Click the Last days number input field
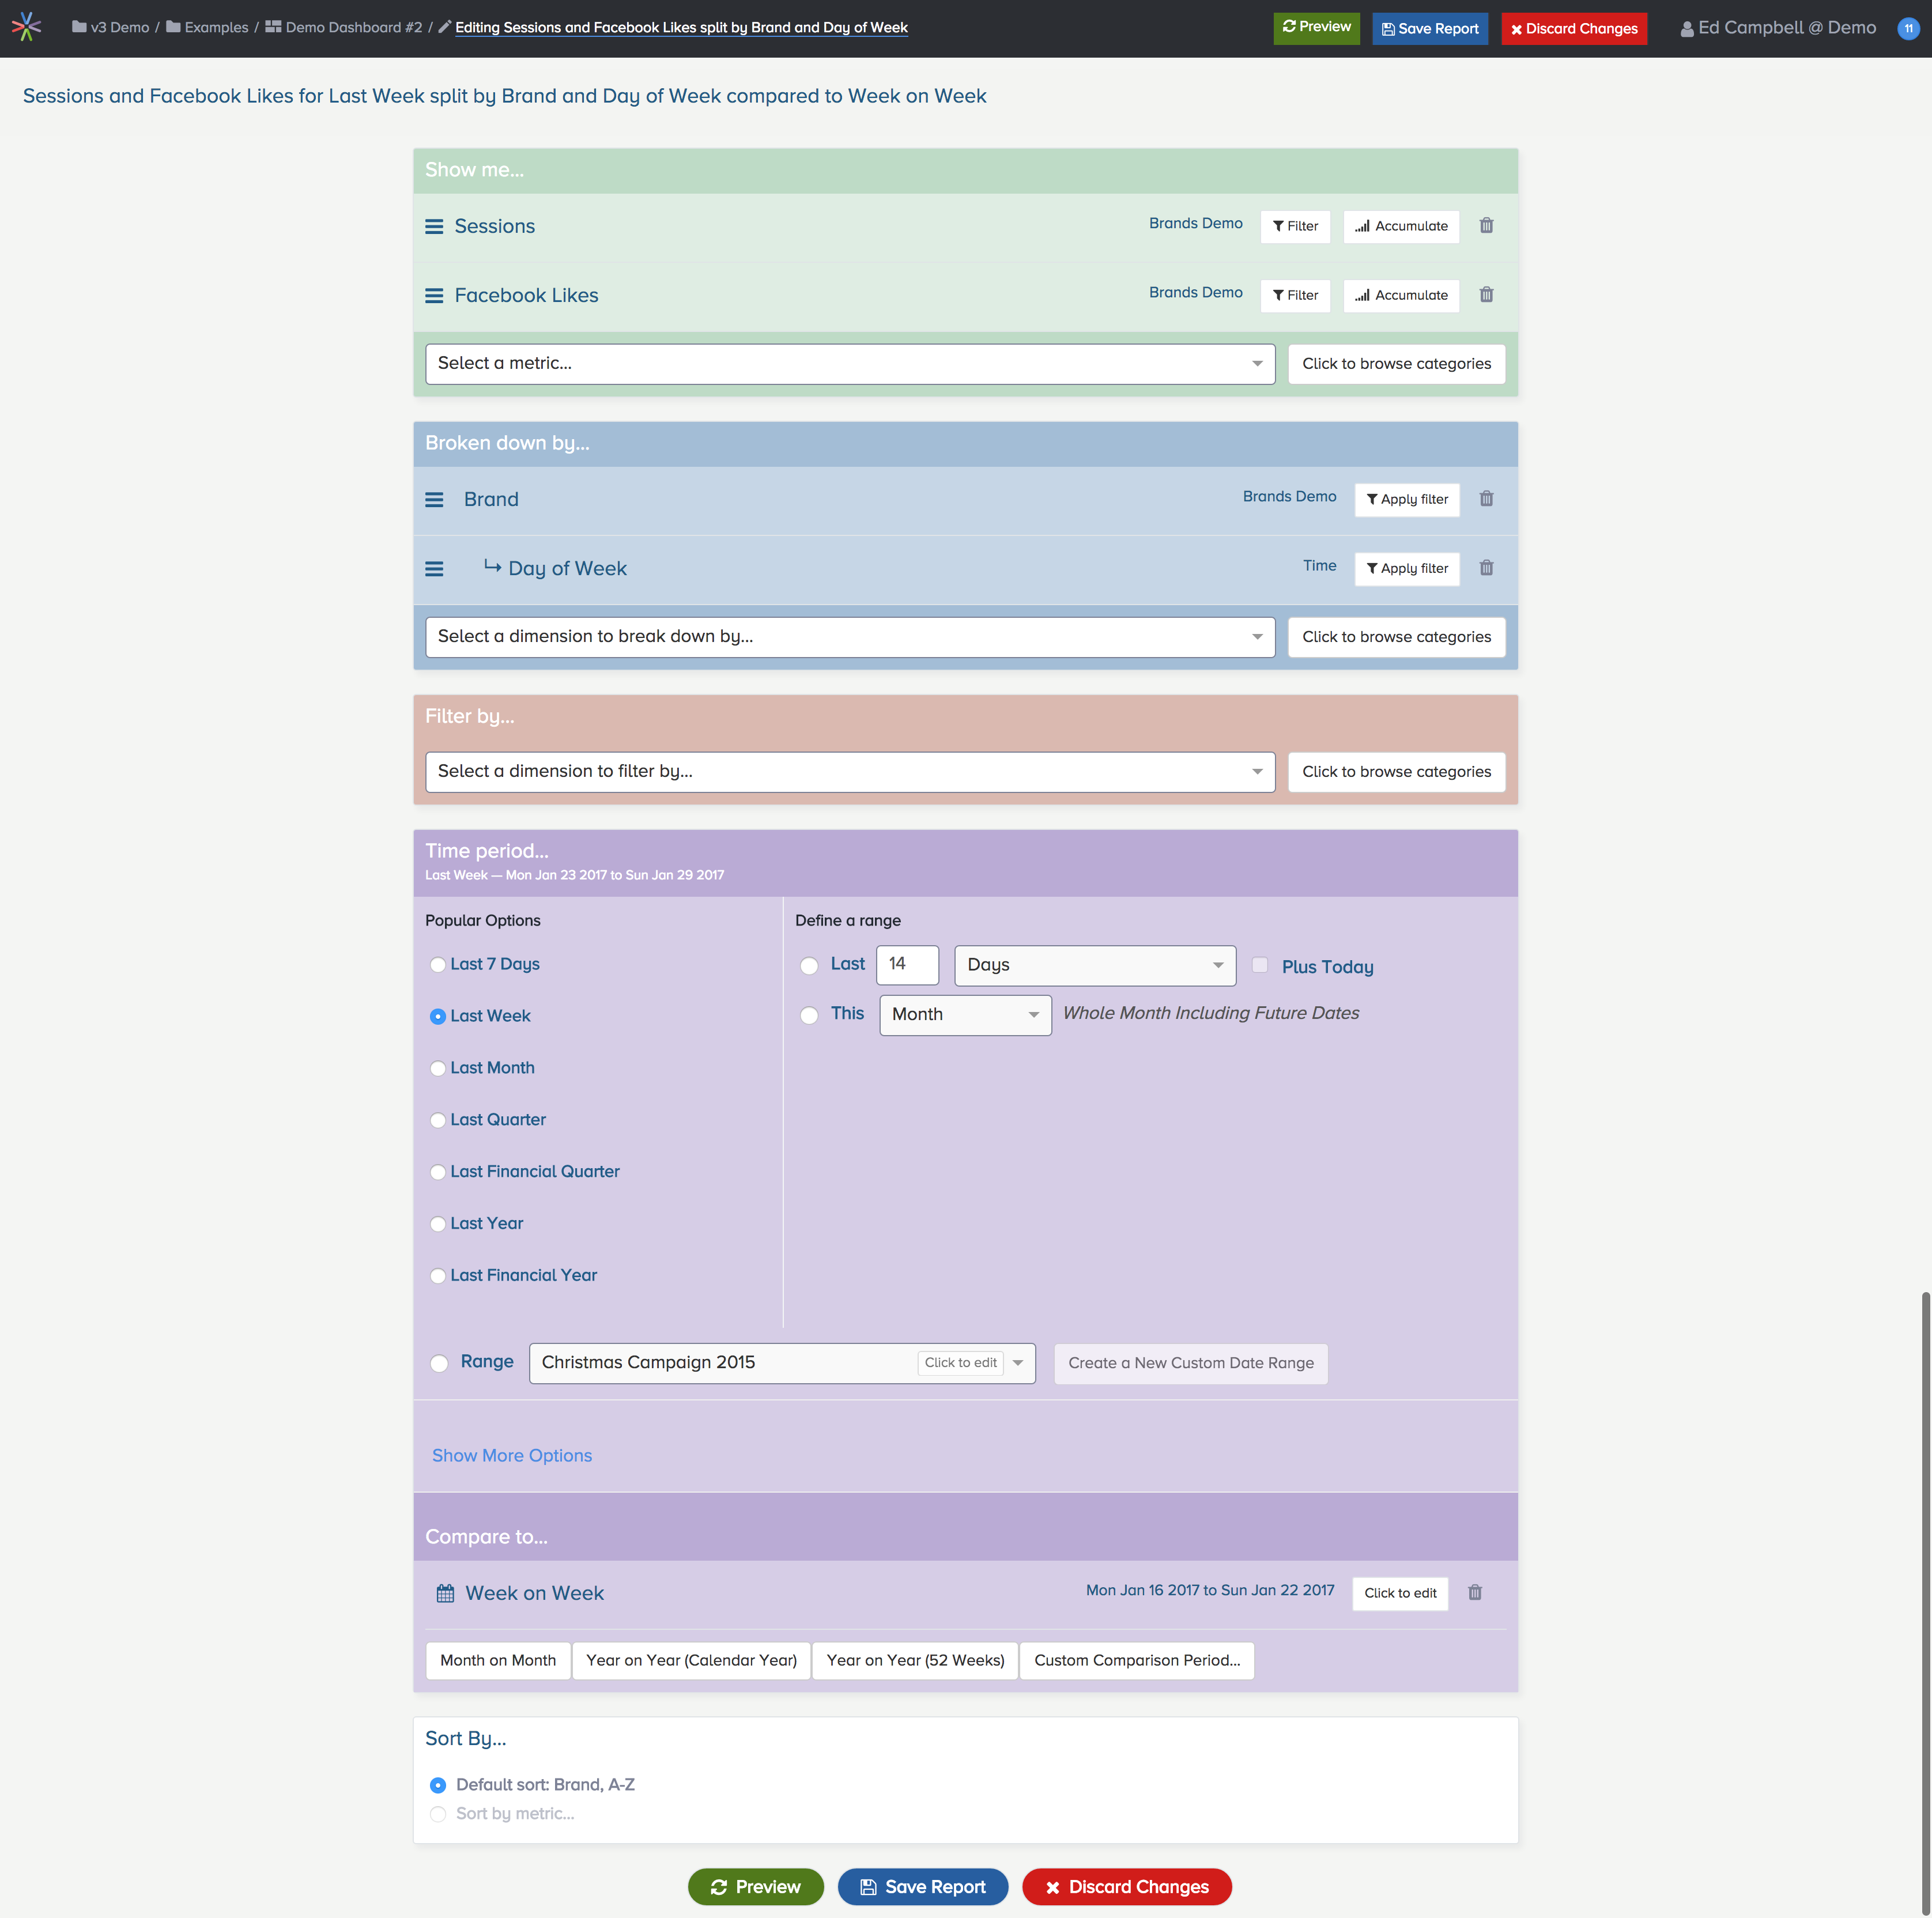 point(906,965)
